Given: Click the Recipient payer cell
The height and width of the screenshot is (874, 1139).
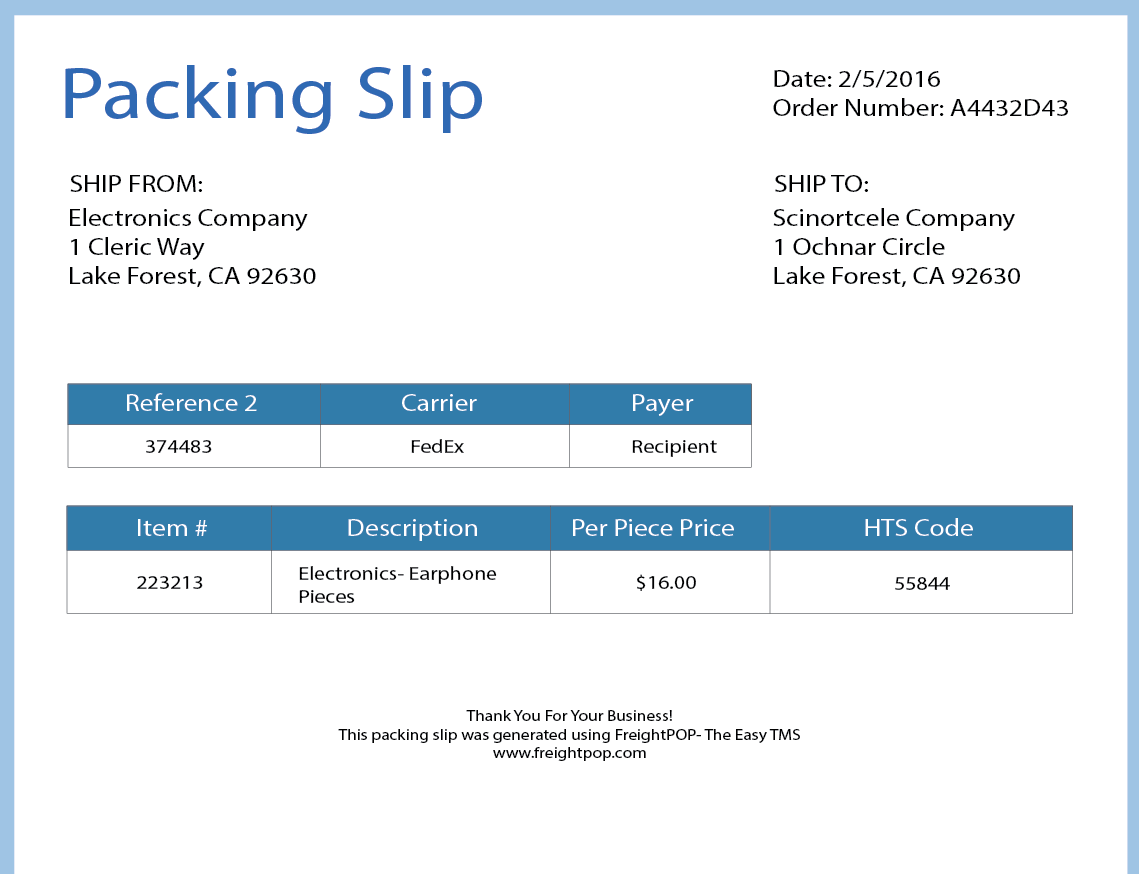Looking at the screenshot, I should [673, 446].
